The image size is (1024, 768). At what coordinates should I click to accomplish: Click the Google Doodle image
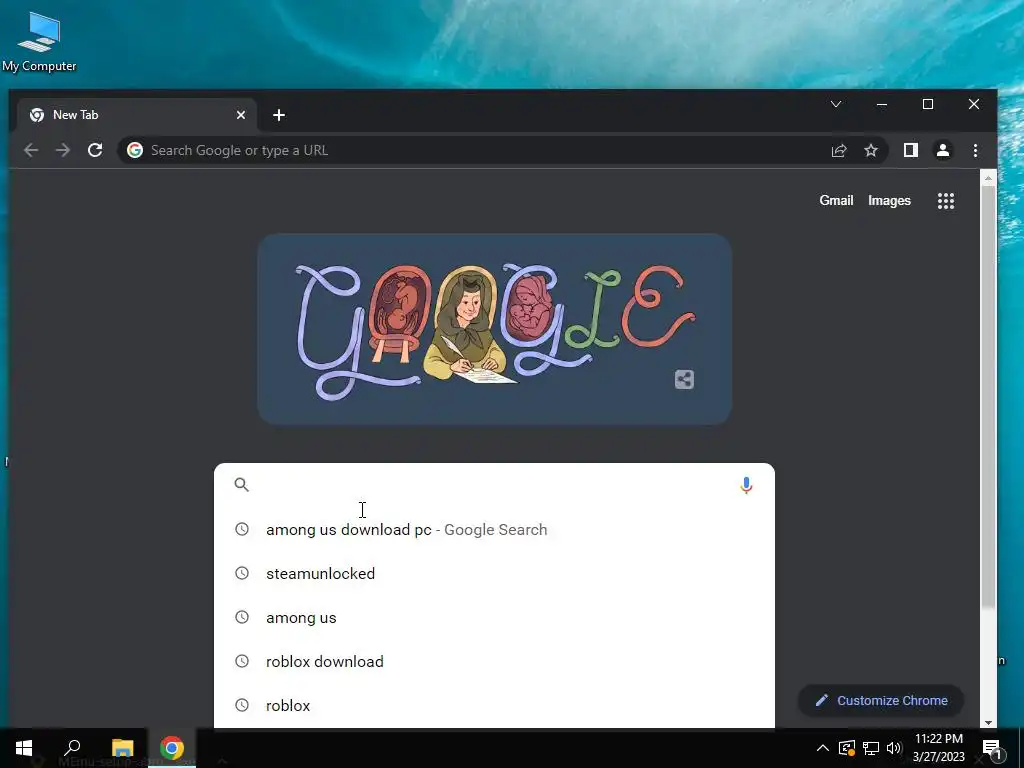494,329
